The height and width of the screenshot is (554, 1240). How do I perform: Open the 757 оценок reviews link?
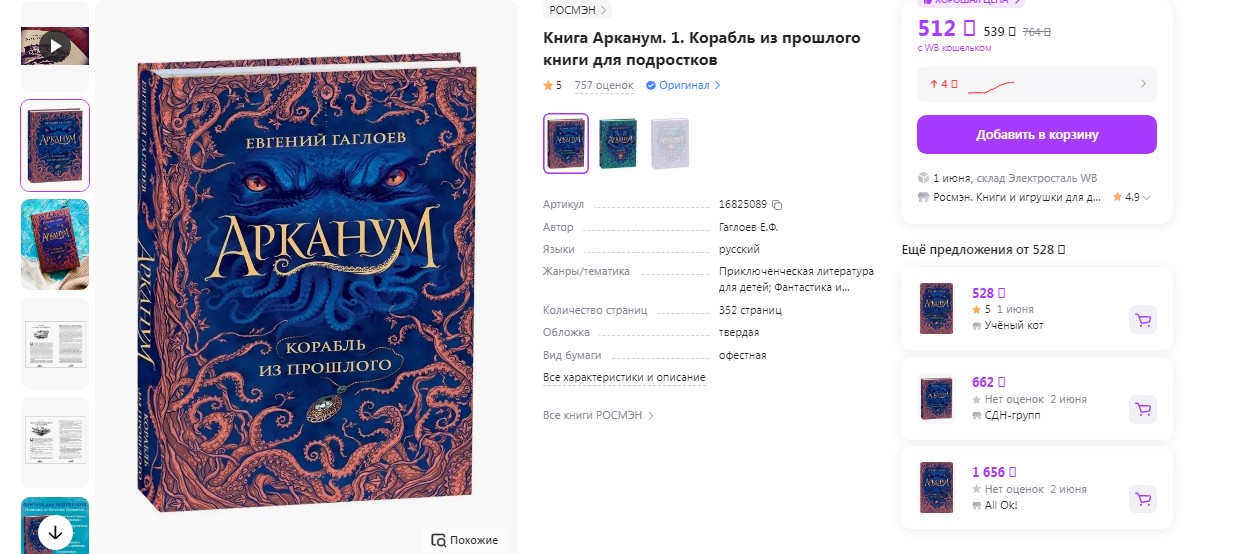tap(604, 86)
